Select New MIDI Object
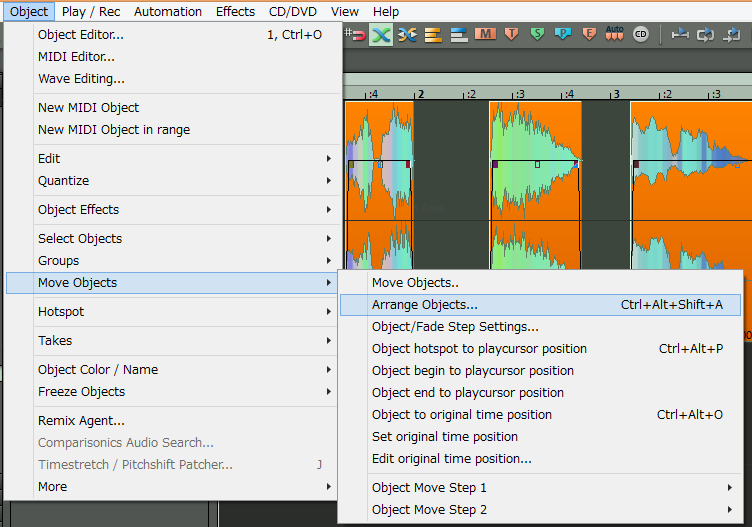The width and height of the screenshot is (752, 527). [x=173, y=107]
